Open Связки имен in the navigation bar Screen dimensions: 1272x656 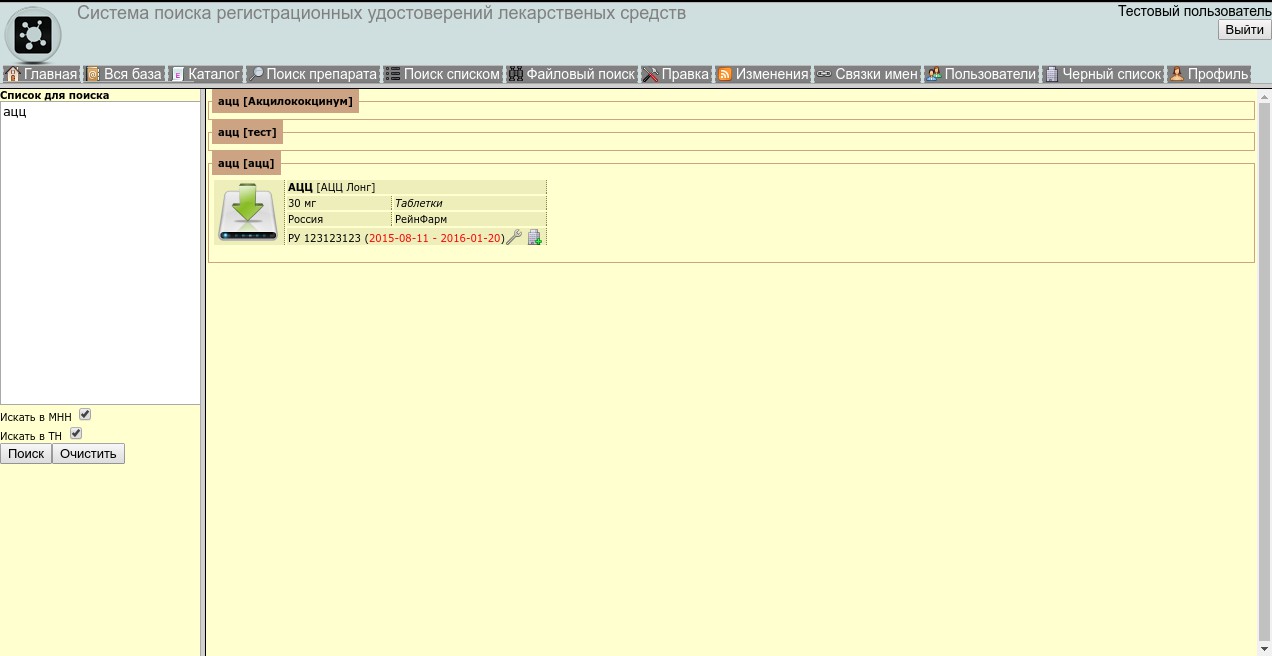(867, 74)
